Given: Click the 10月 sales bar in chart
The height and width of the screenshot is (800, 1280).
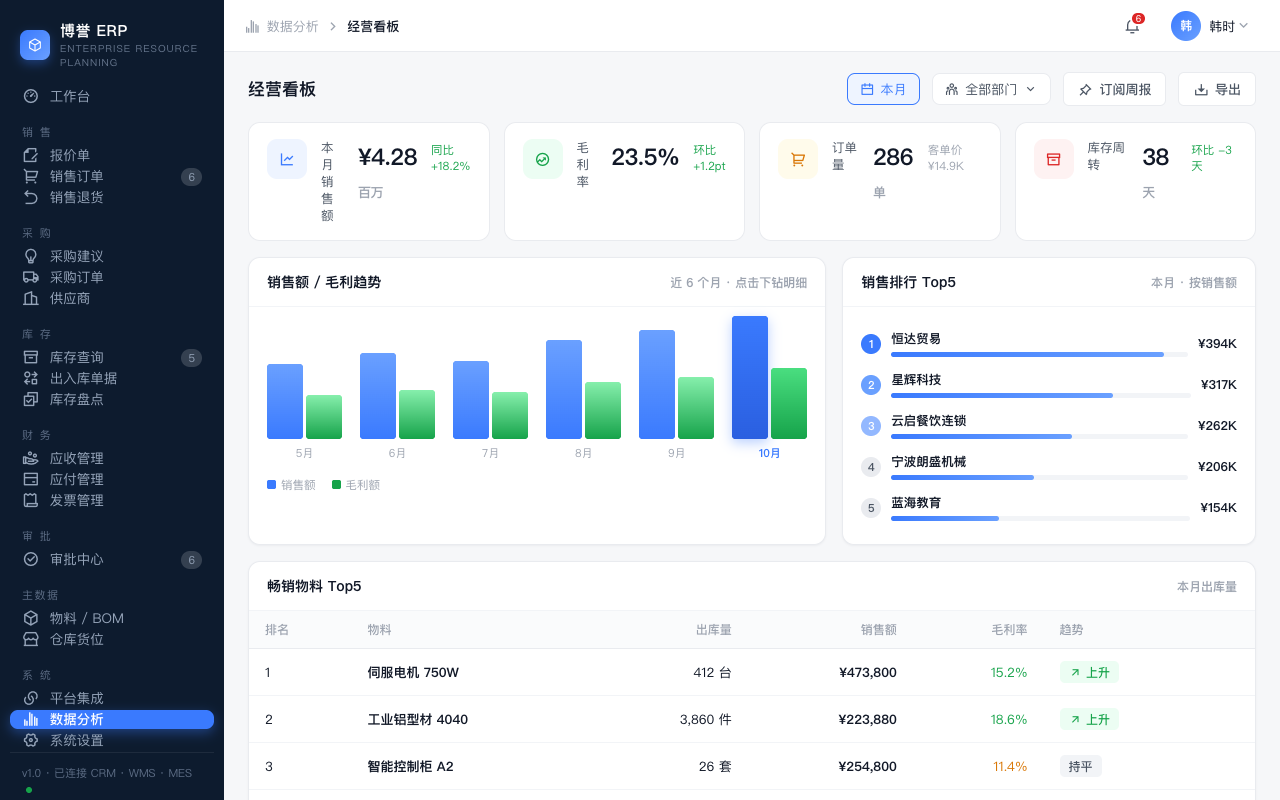Looking at the screenshot, I should tap(750, 378).
